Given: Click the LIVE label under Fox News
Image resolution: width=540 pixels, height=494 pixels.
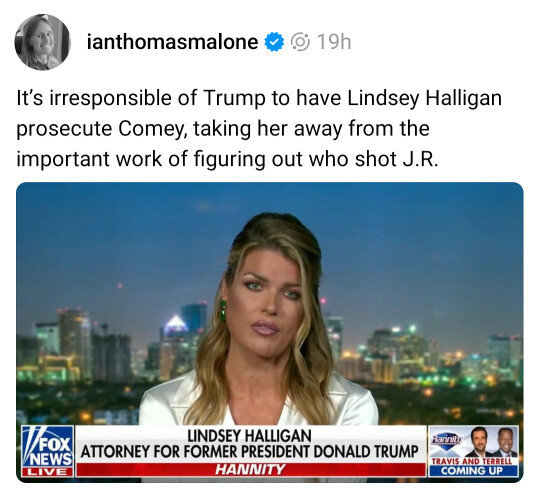Looking at the screenshot, I should click(48, 472).
